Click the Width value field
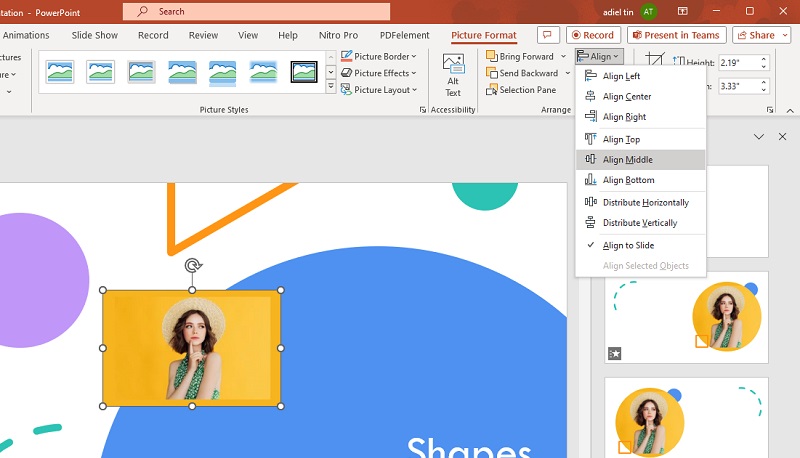 tap(738, 86)
